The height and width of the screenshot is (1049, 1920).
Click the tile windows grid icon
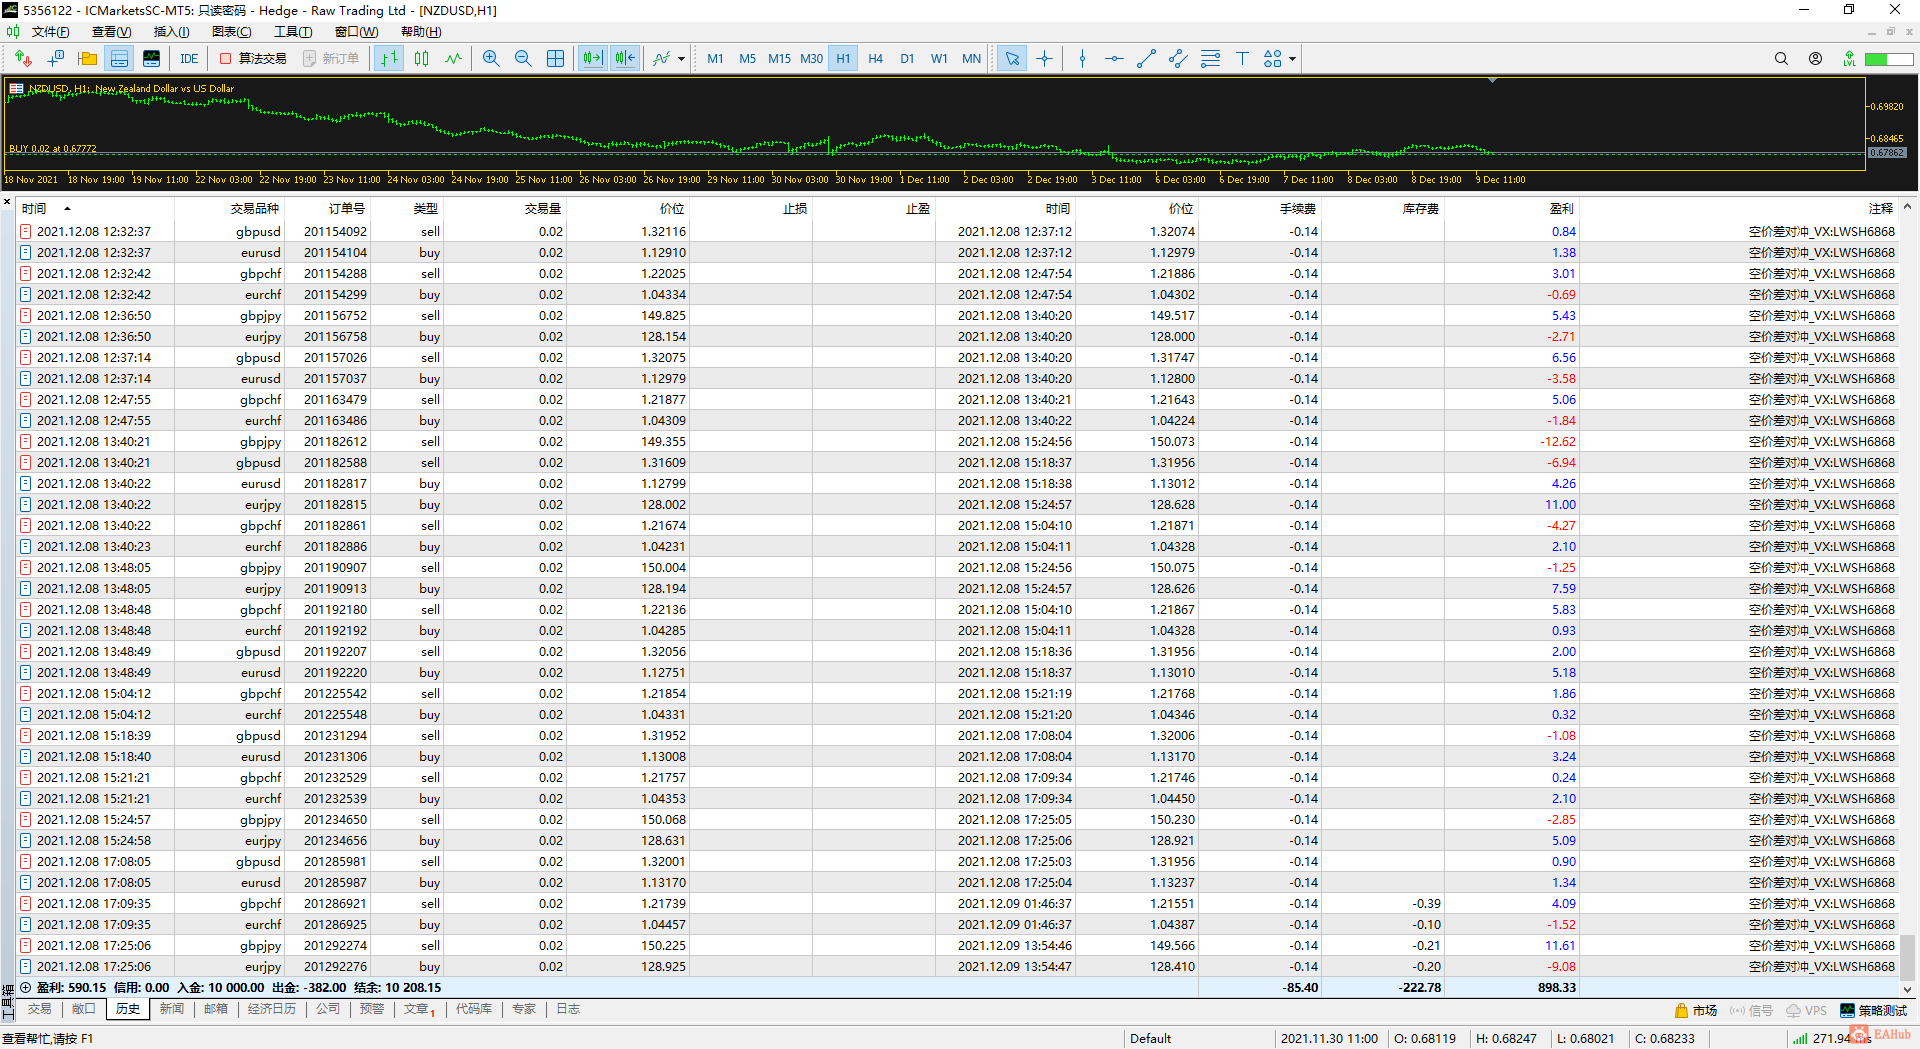click(x=555, y=59)
